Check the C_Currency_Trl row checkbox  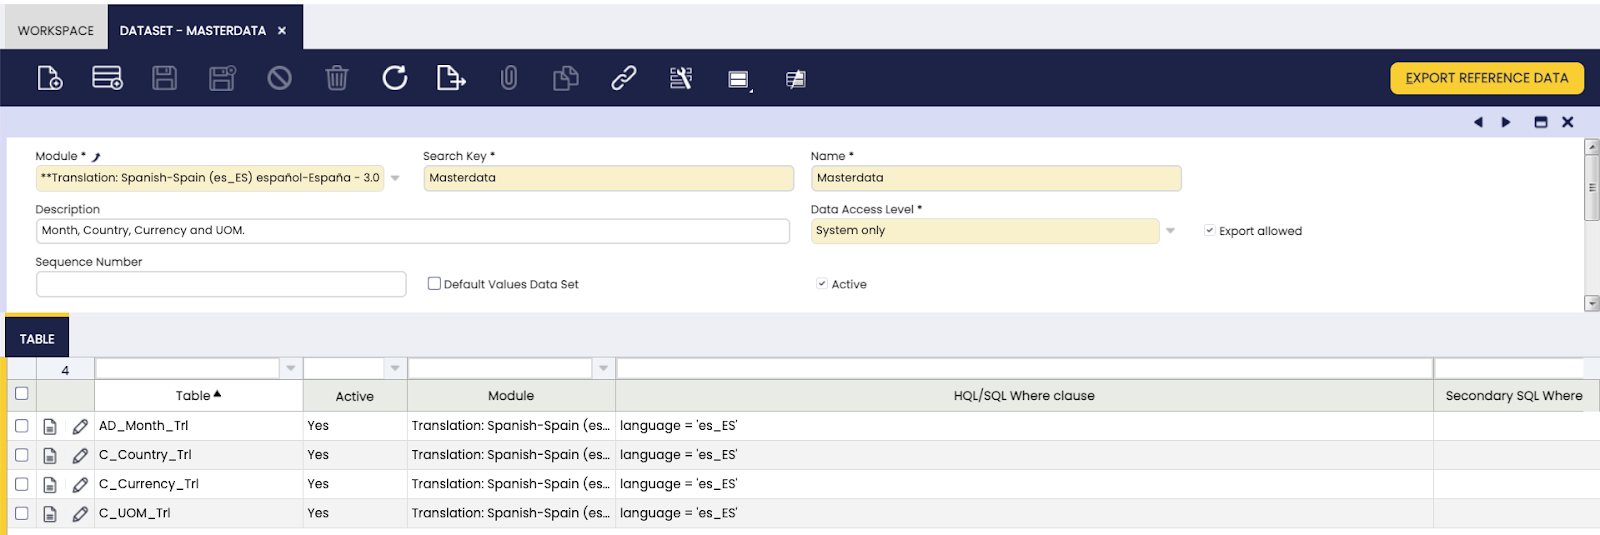click(x=22, y=484)
